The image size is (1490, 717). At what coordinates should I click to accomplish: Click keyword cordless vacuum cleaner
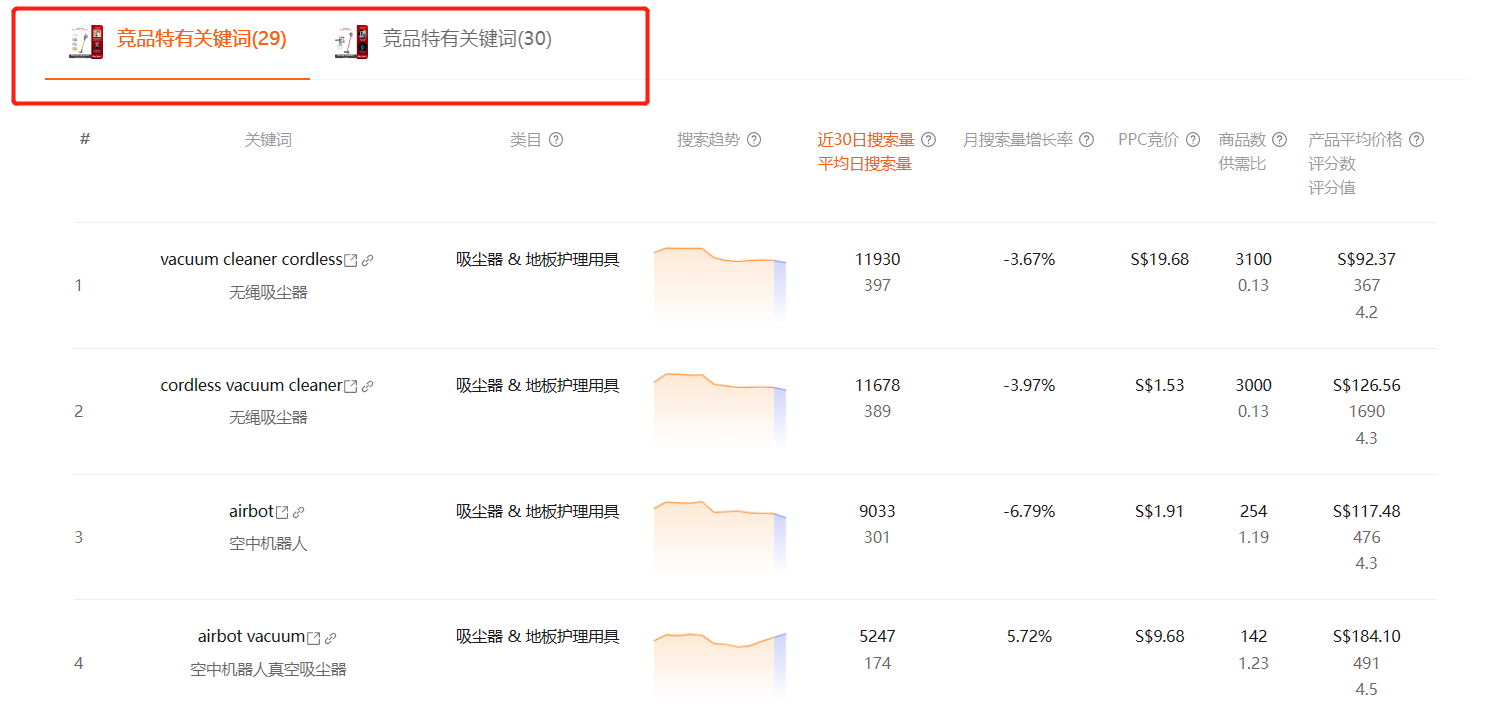(x=251, y=385)
